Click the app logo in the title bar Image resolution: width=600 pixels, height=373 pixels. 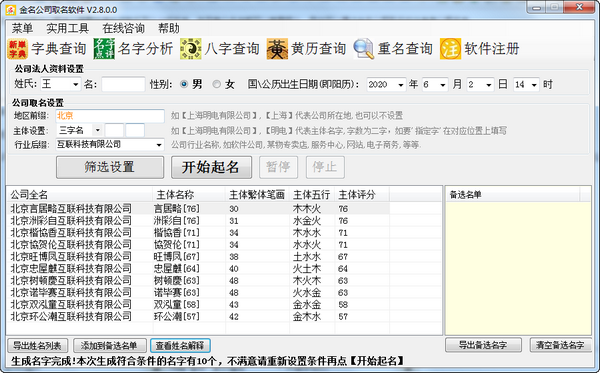(x=10, y=10)
